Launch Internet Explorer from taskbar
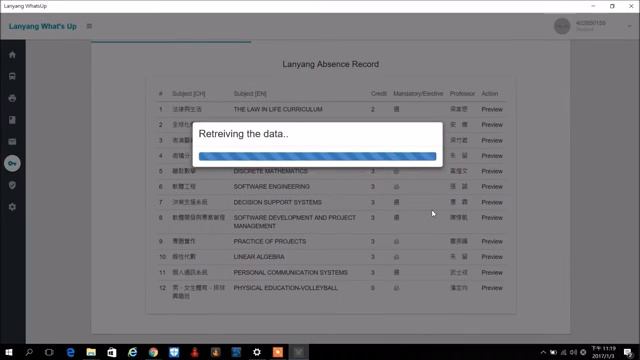This screenshot has width=640, height=360. click(x=133, y=352)
